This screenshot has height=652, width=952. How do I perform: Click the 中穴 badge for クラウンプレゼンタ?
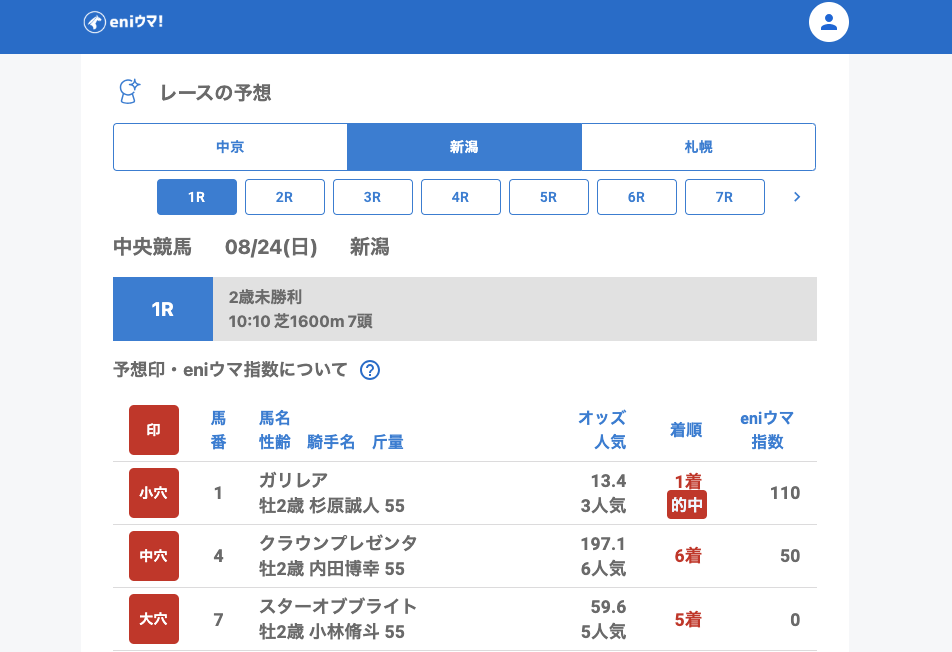pos(154,556)
